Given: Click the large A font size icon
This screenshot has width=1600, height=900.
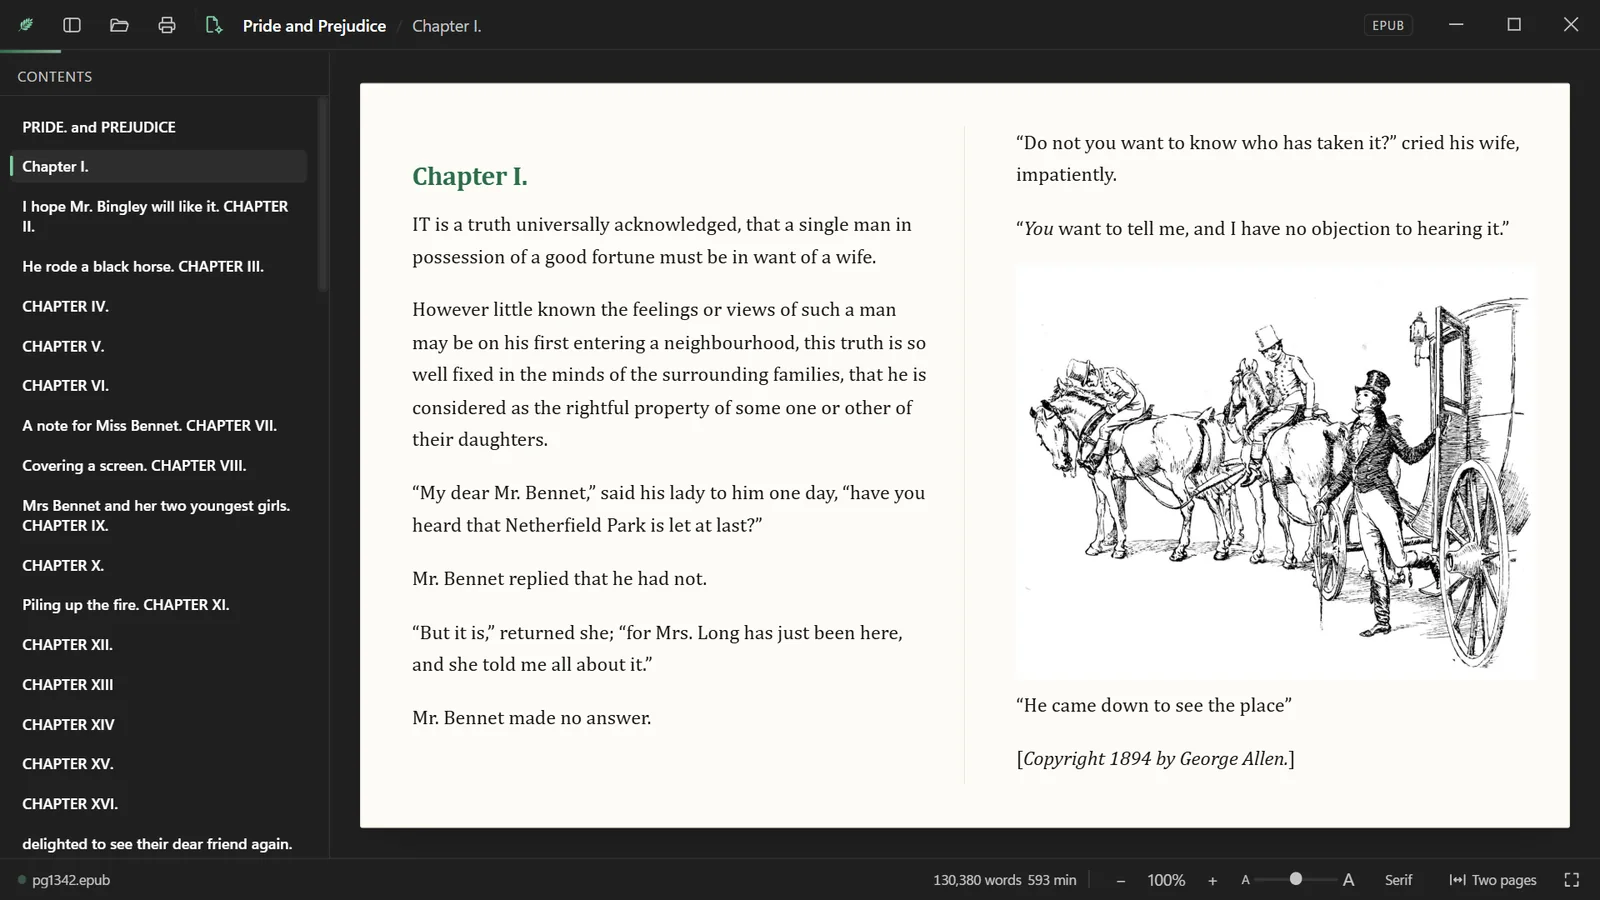Looking at the screenshot, I should click(x=1348, y=880).
